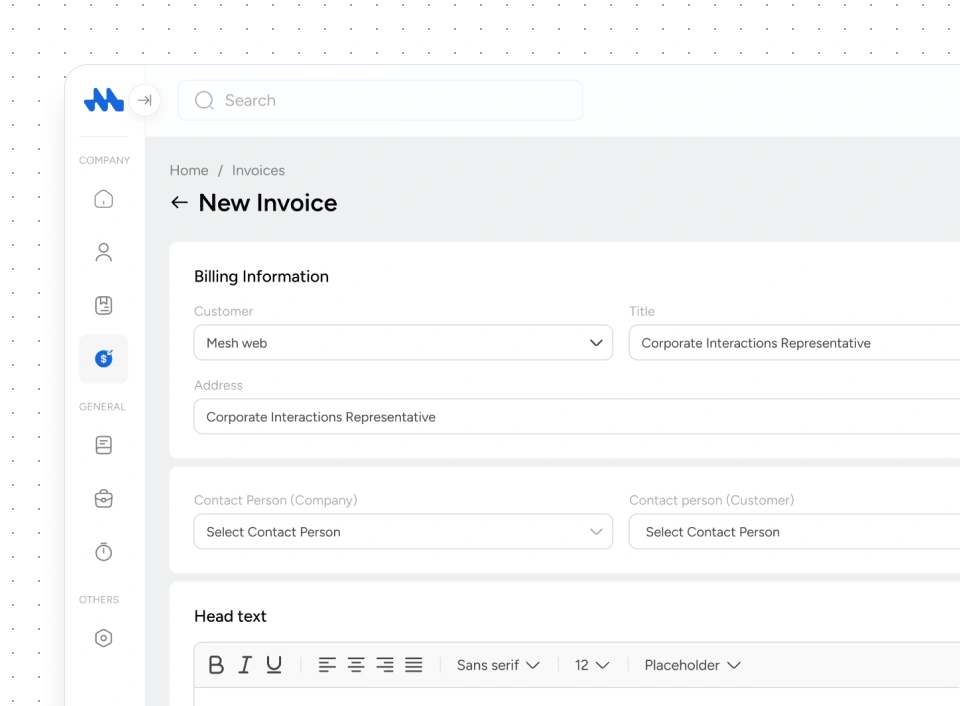Toggle underline formatting in Head text editor
Viewport: 960px width, 706px height.
tap(273, 665)
